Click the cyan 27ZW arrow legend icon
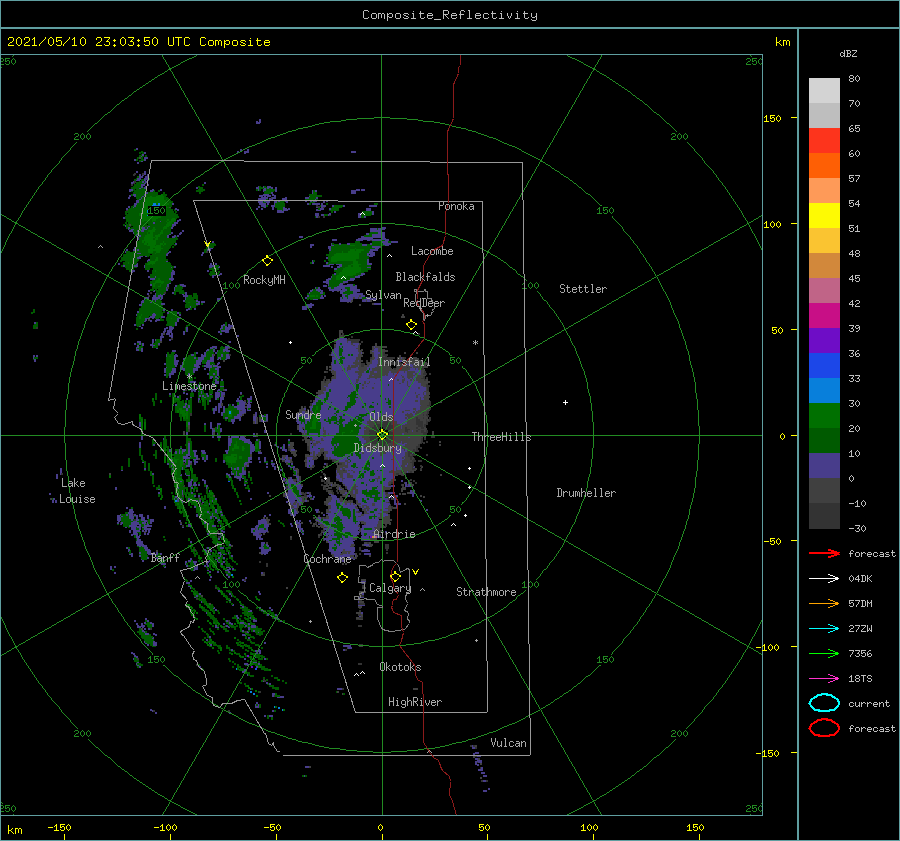Screen dimensions: 900x841 (x=824, y=629)
